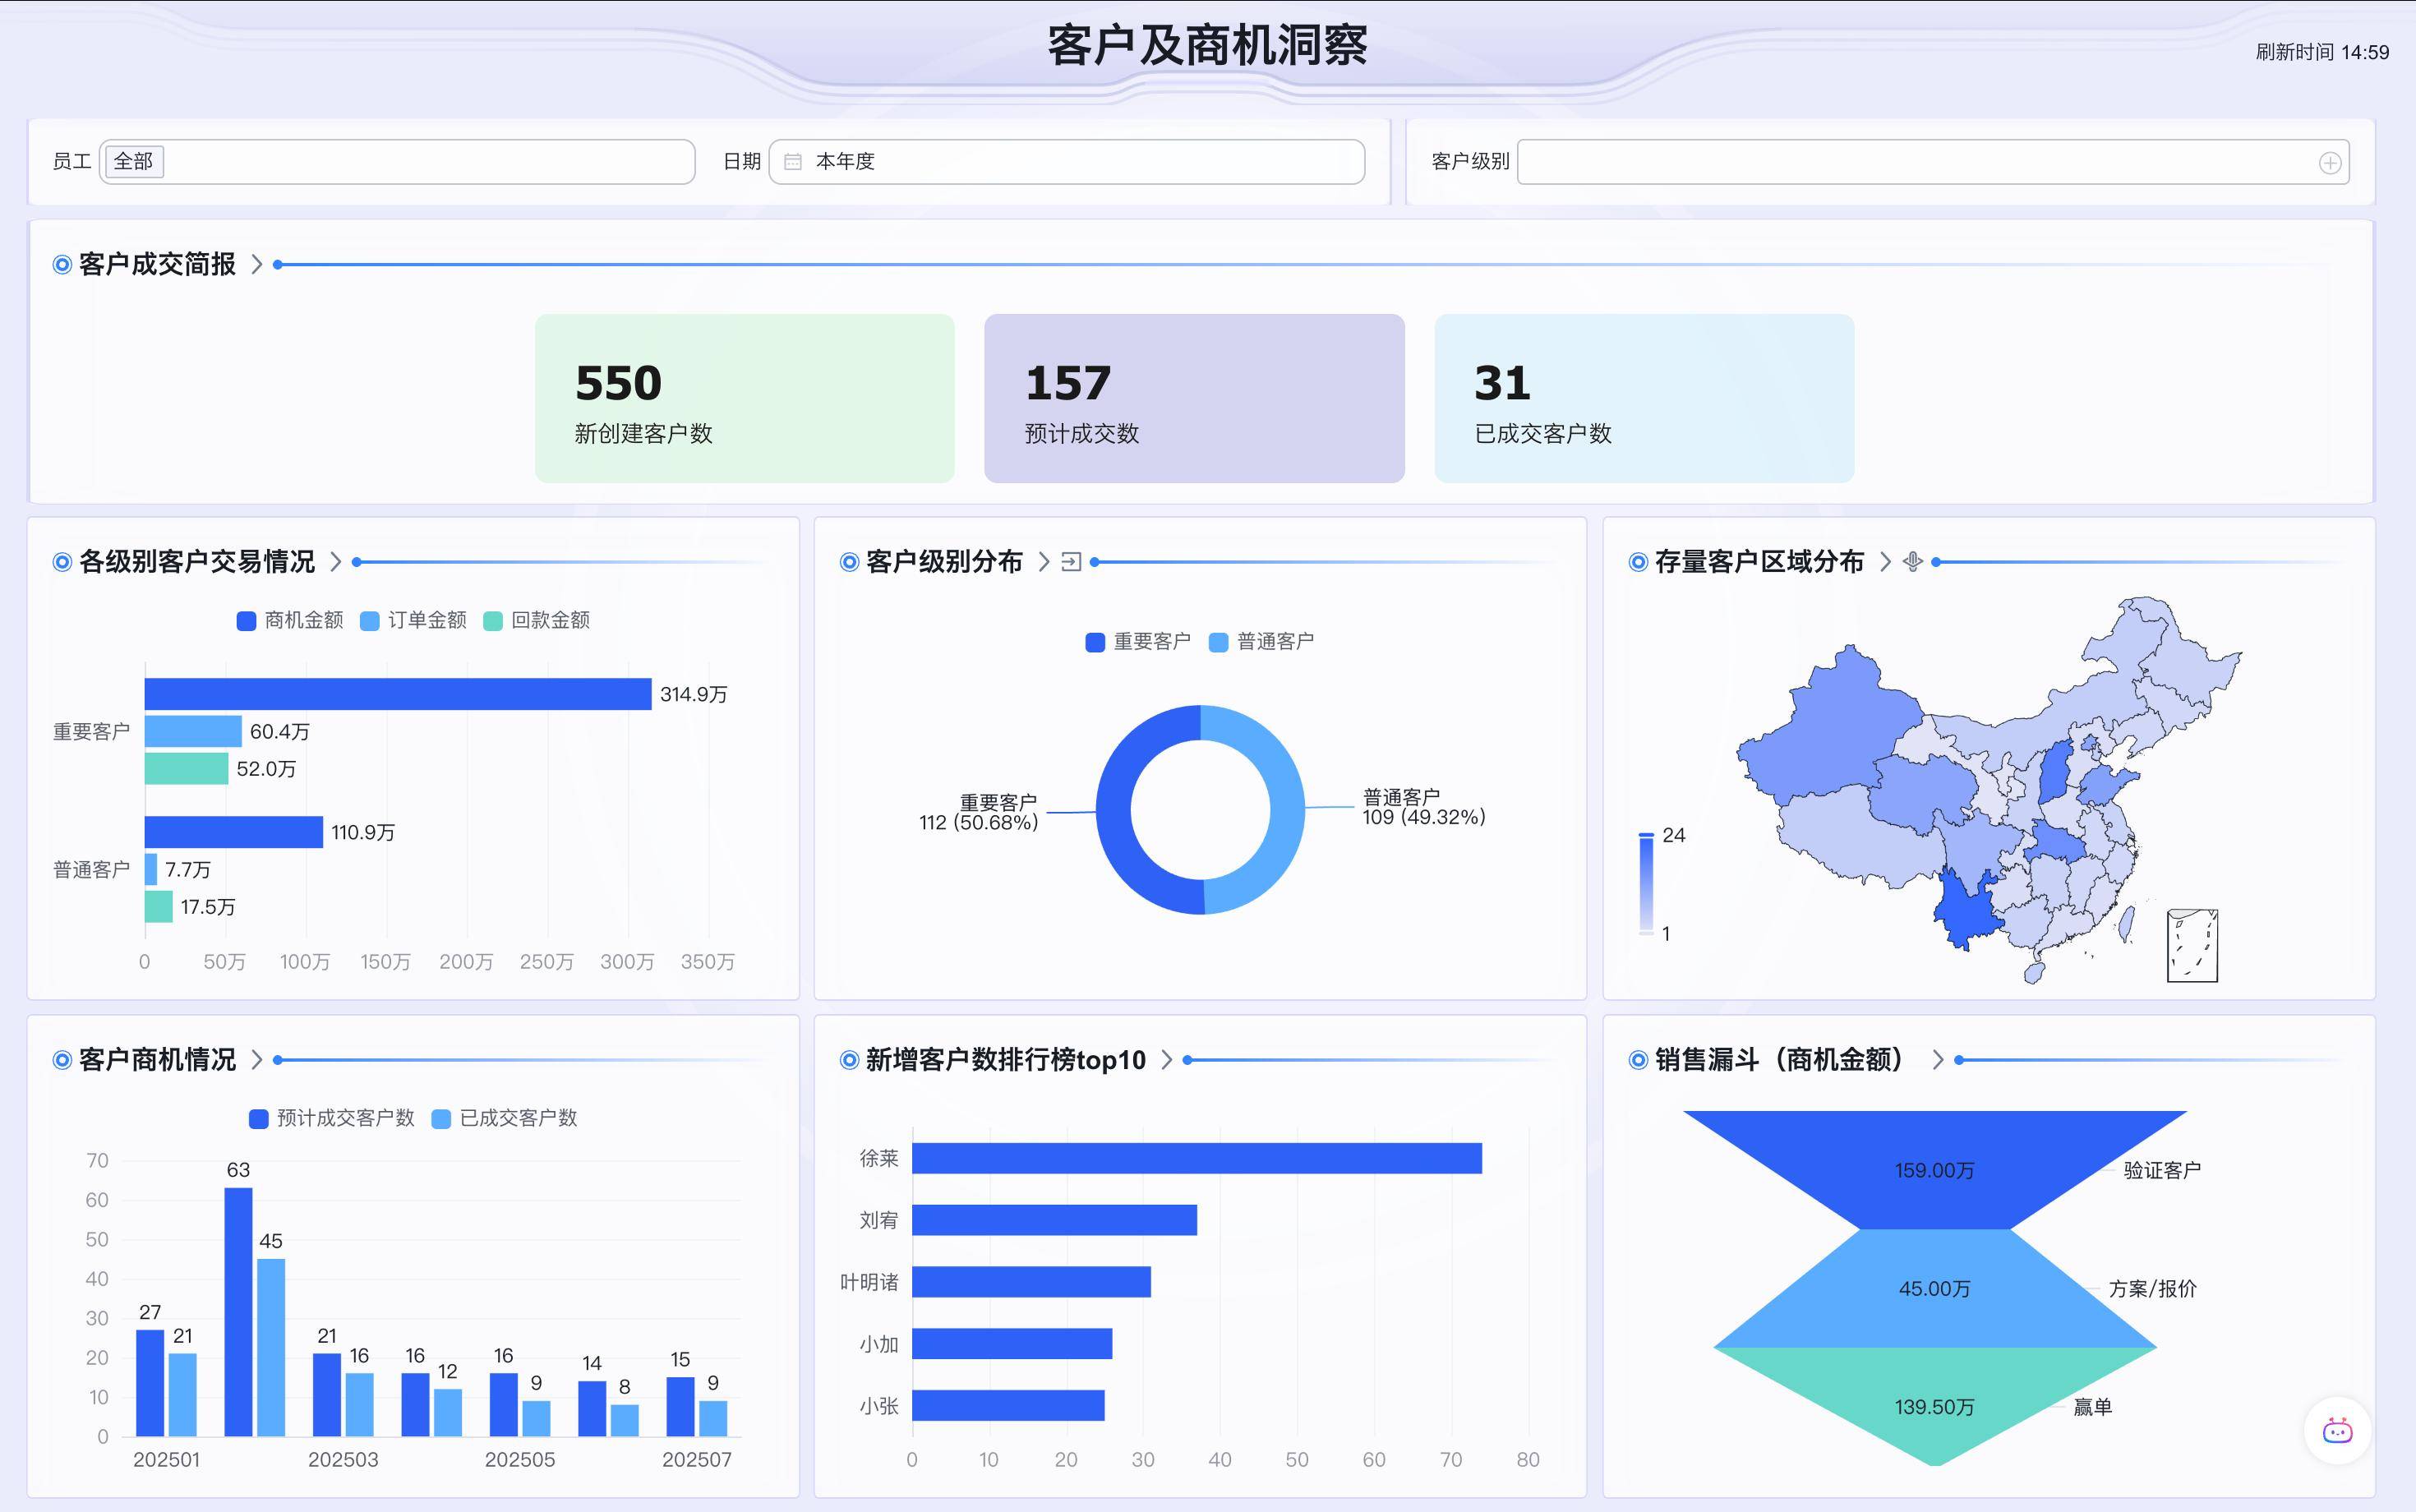Image resolution: width=2416 pixels, height=1512 pixels.
Task: Open the assistant robot floating icon
Action: 2337,1431
